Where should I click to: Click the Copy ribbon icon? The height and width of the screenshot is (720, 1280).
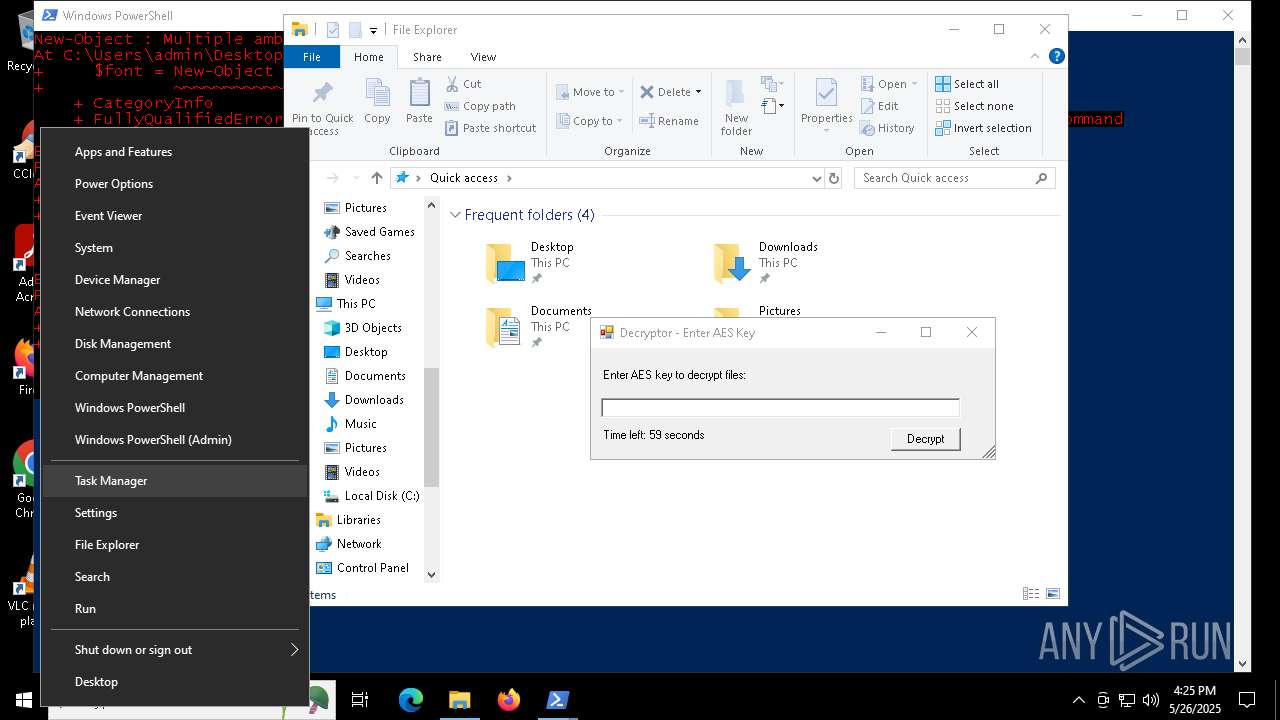(x=377, y=102)
